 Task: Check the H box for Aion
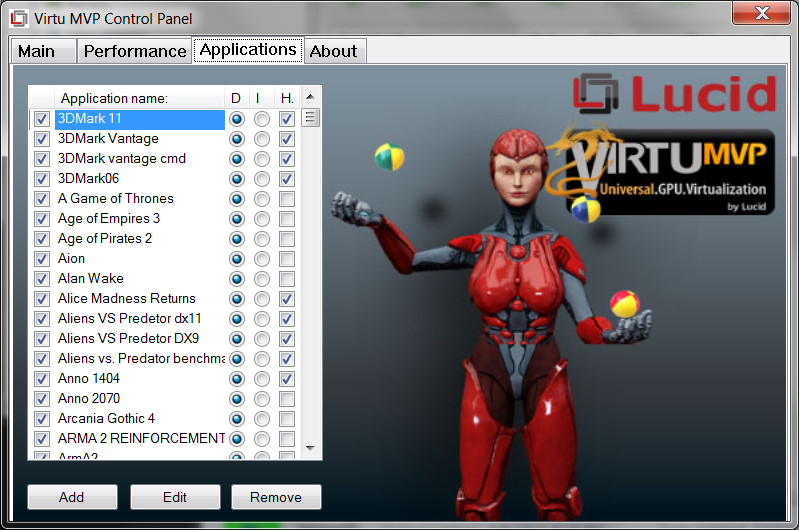pos(287,259)
